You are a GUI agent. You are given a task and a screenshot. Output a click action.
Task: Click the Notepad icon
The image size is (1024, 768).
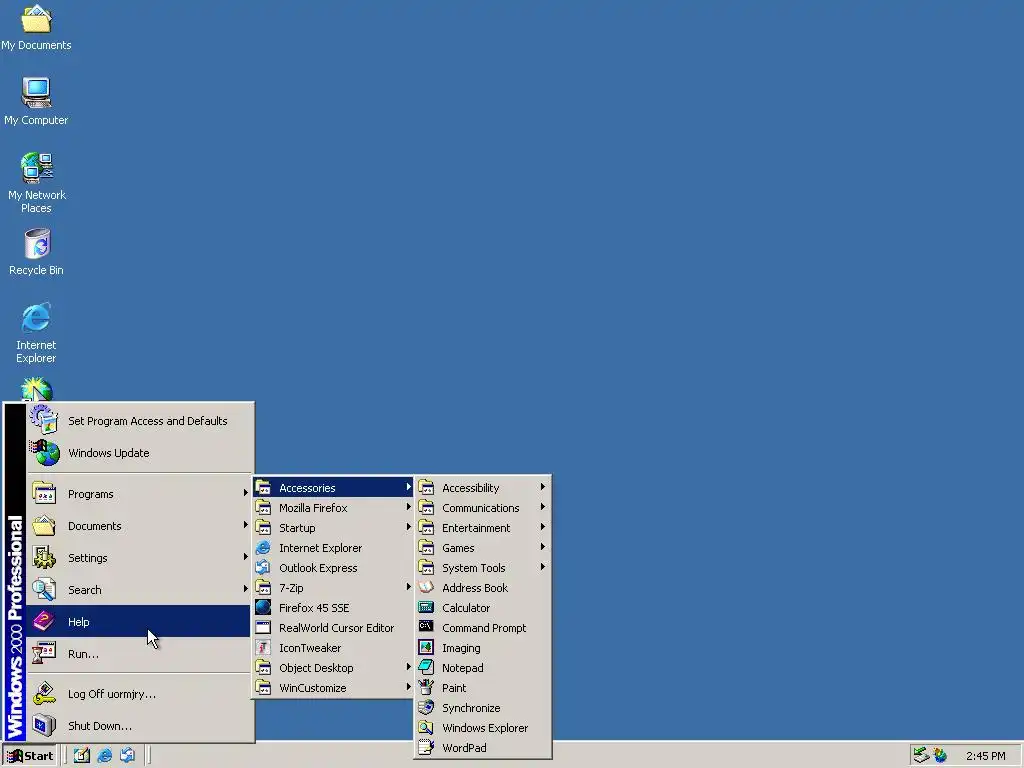tap(426, 667)
